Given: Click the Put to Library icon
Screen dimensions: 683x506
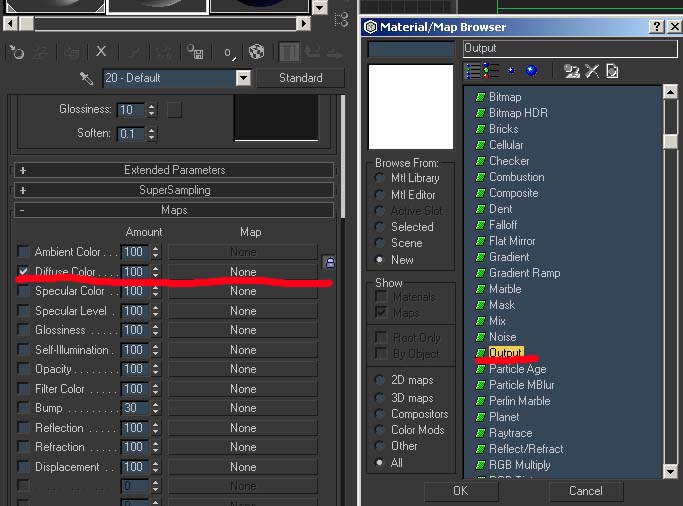Looking at the screenshot, I should click(x=195, y=52).
